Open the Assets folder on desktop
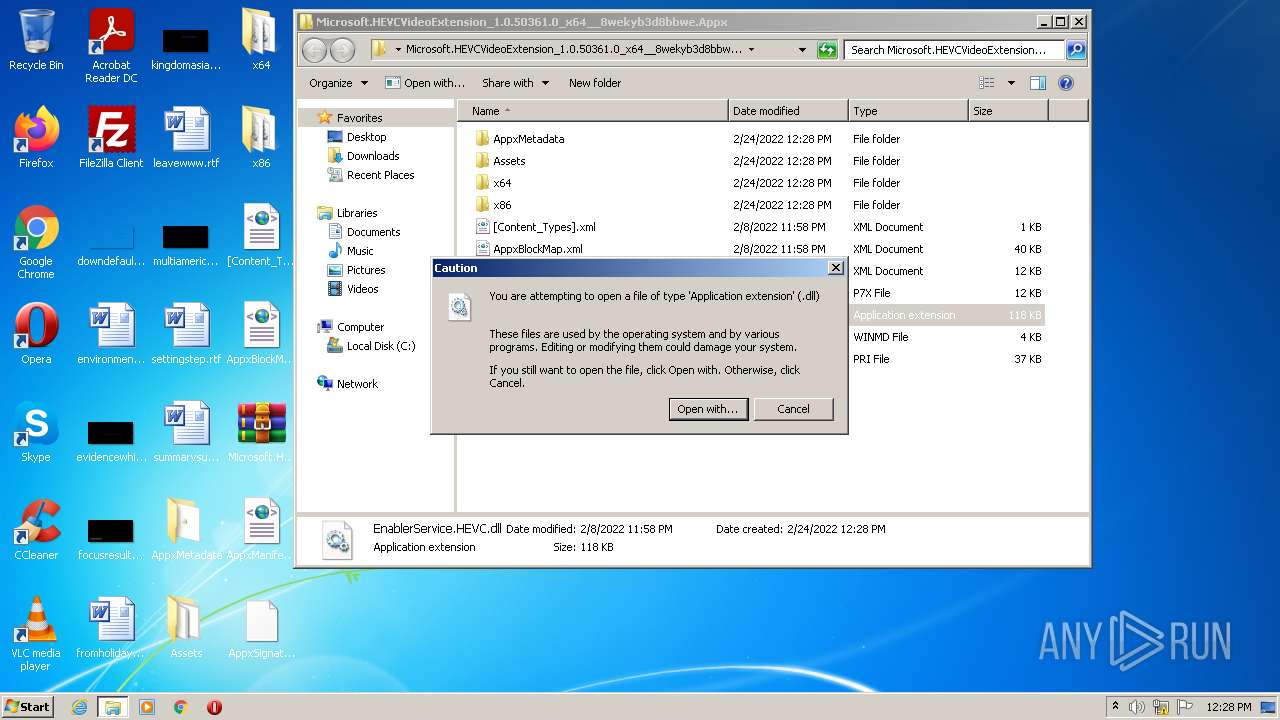The width and height of the screenshot is (1280, 720). 186,628
